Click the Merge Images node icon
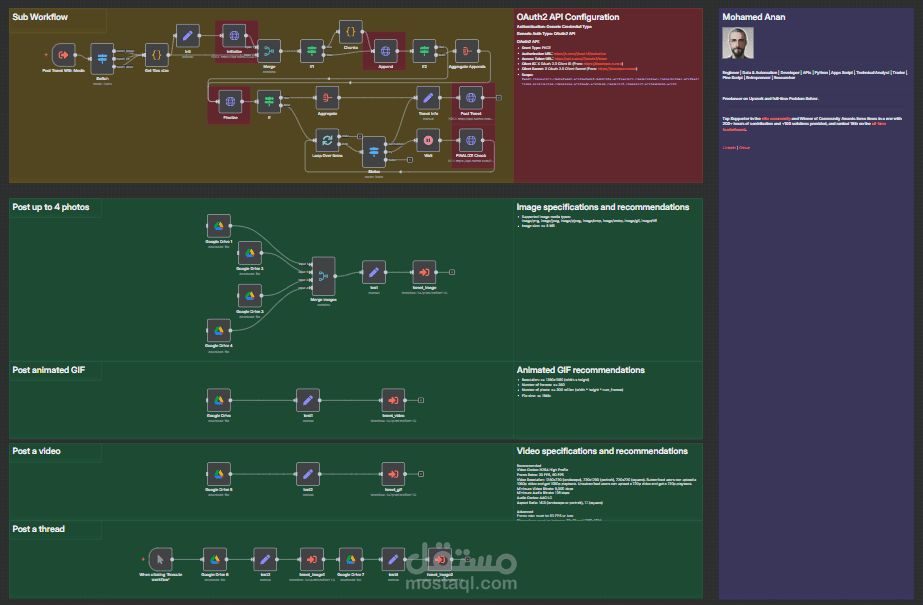 tap(322, 275)
